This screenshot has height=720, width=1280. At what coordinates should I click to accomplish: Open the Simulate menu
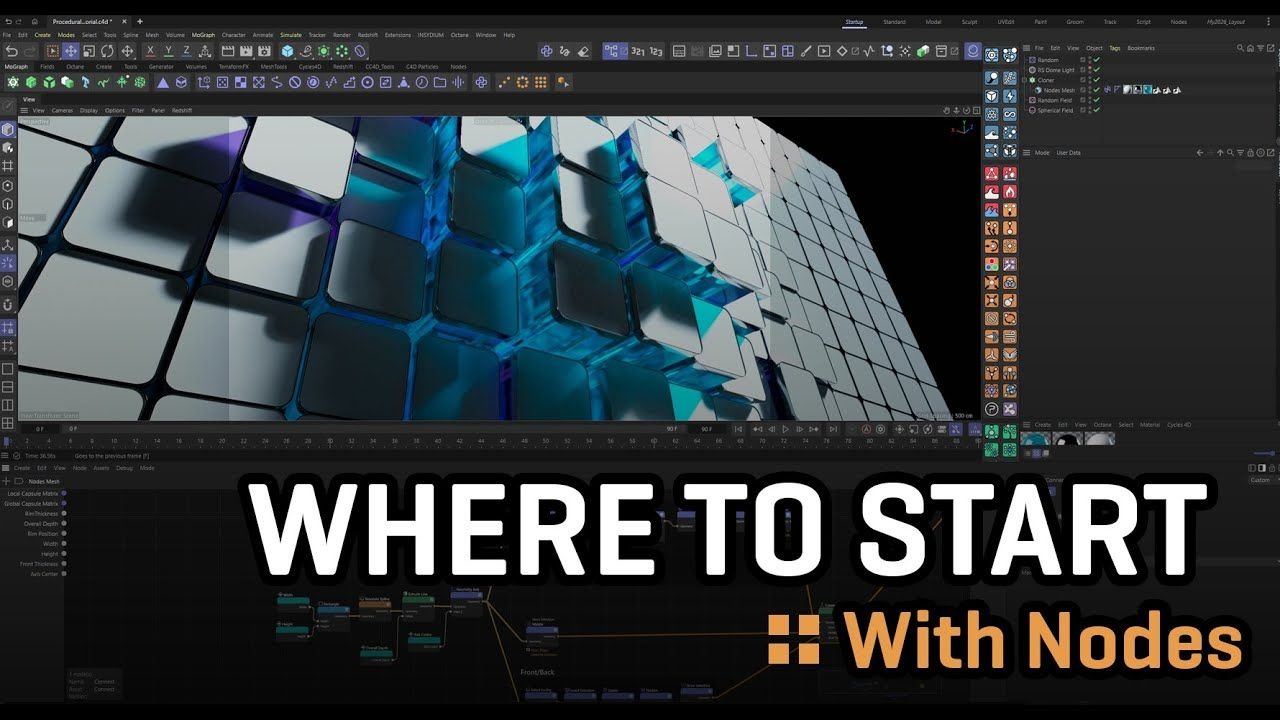tap(291, 35)
